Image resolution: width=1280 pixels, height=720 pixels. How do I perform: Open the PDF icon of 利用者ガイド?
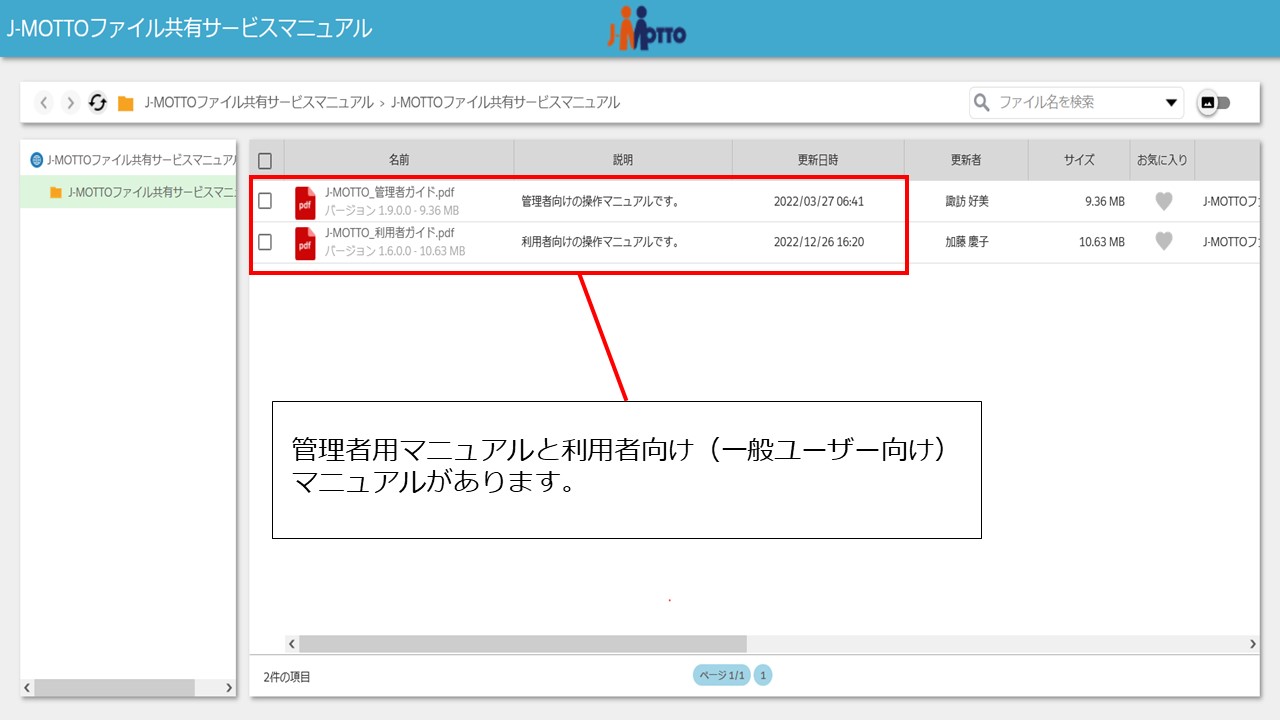(305, 243)
